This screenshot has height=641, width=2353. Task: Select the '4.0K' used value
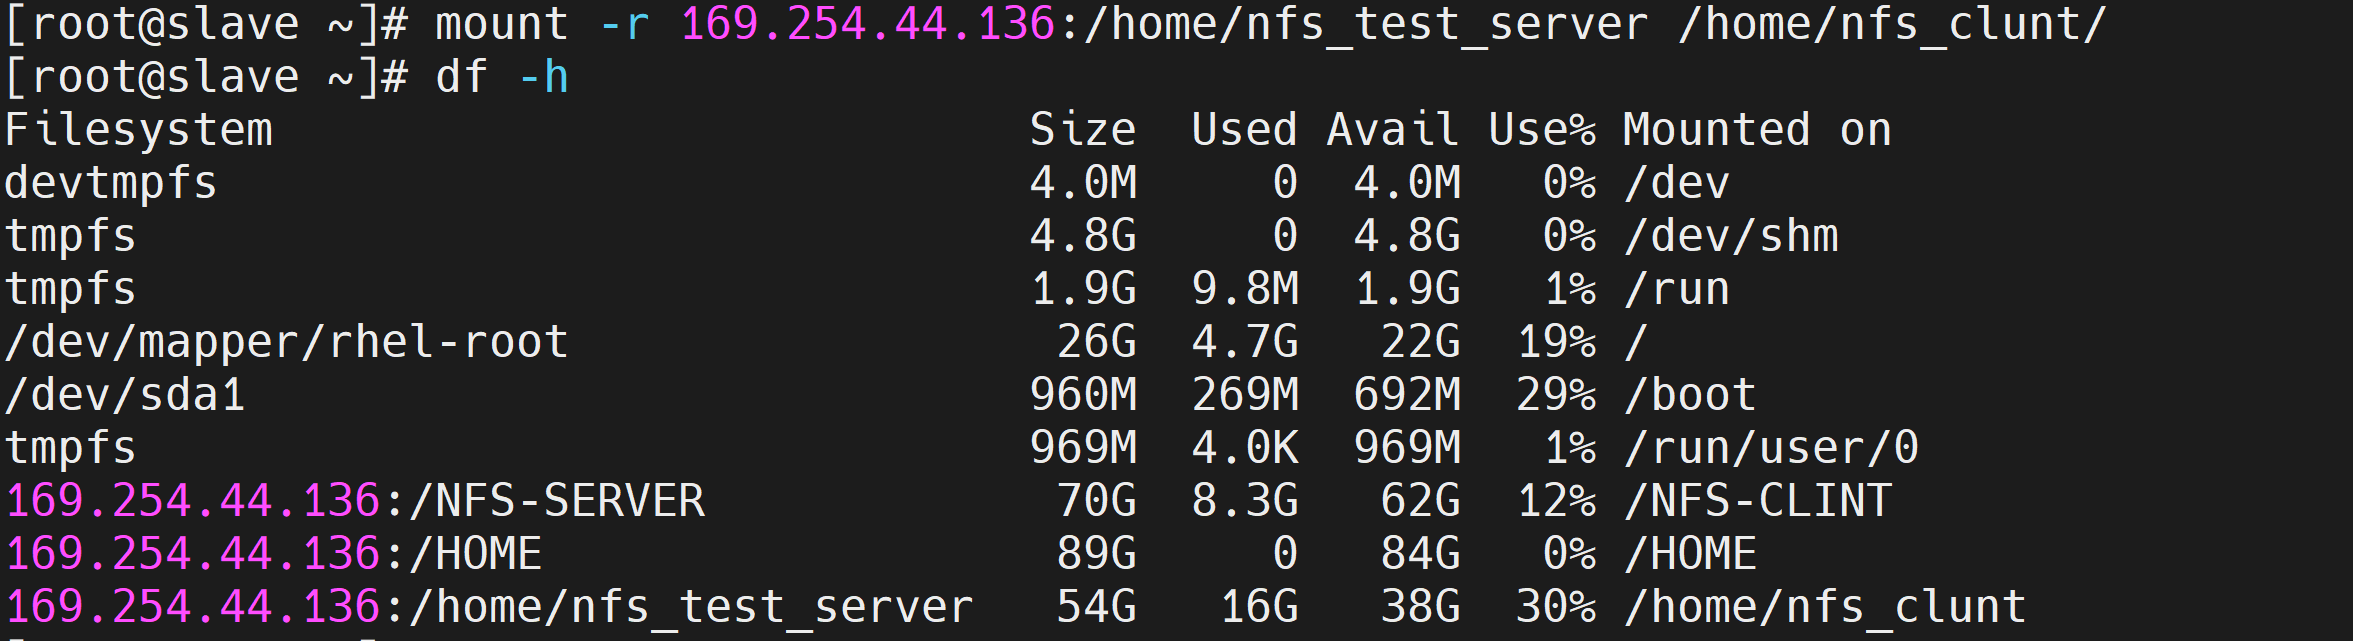click(1245, 448)
